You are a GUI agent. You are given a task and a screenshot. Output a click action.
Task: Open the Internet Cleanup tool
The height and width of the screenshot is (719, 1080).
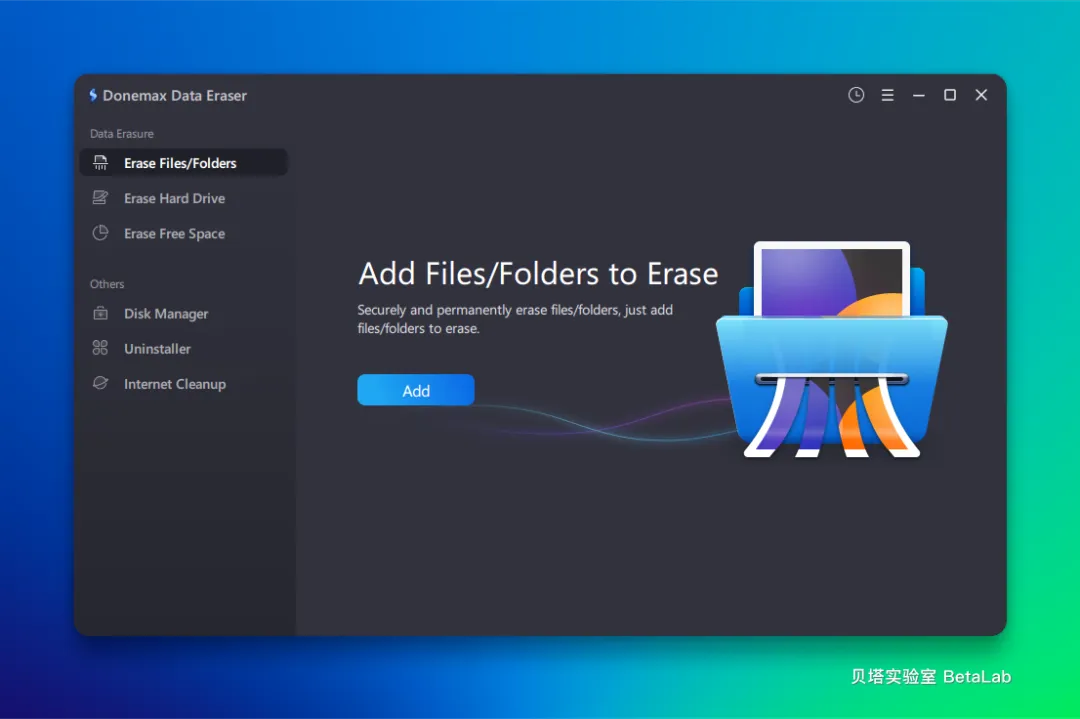tap(183, 384)
